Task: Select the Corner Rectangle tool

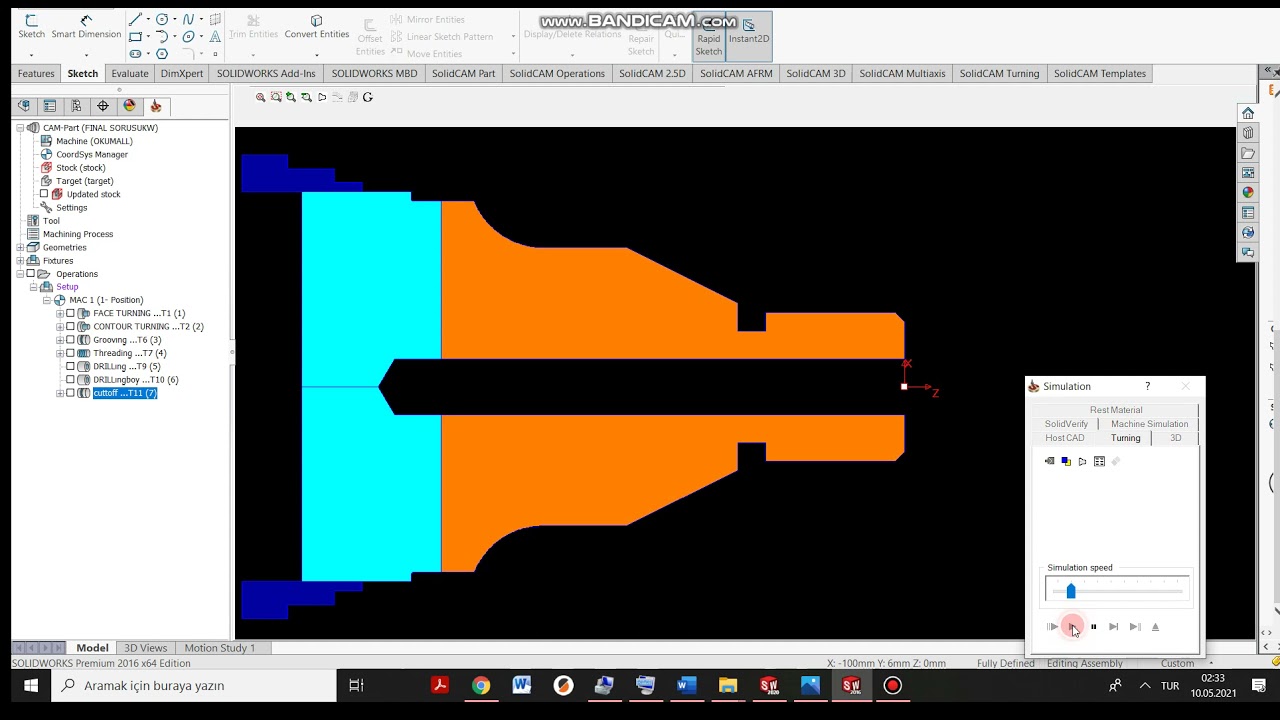Action: (x=135, y=37)
